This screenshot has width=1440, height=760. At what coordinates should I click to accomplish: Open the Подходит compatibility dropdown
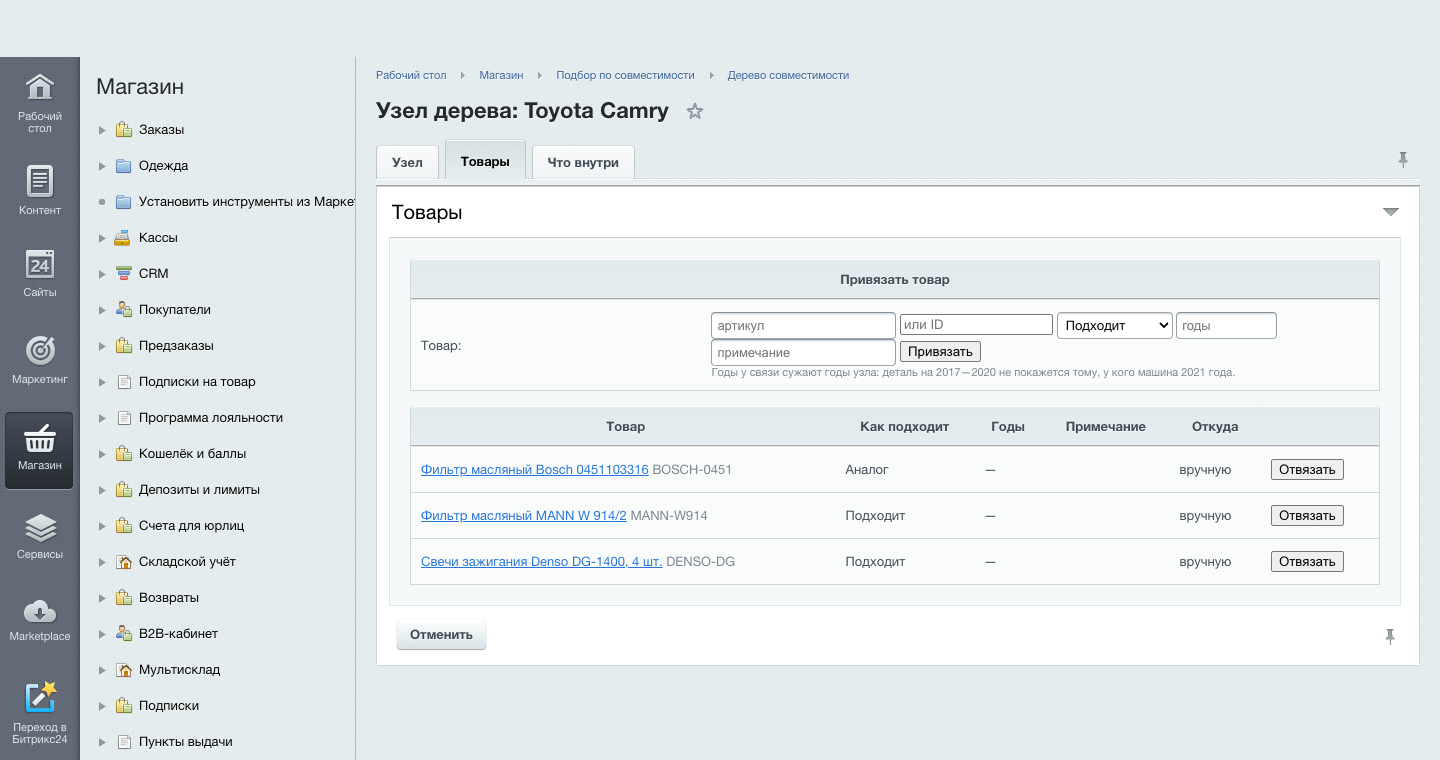coord(1115,325)
